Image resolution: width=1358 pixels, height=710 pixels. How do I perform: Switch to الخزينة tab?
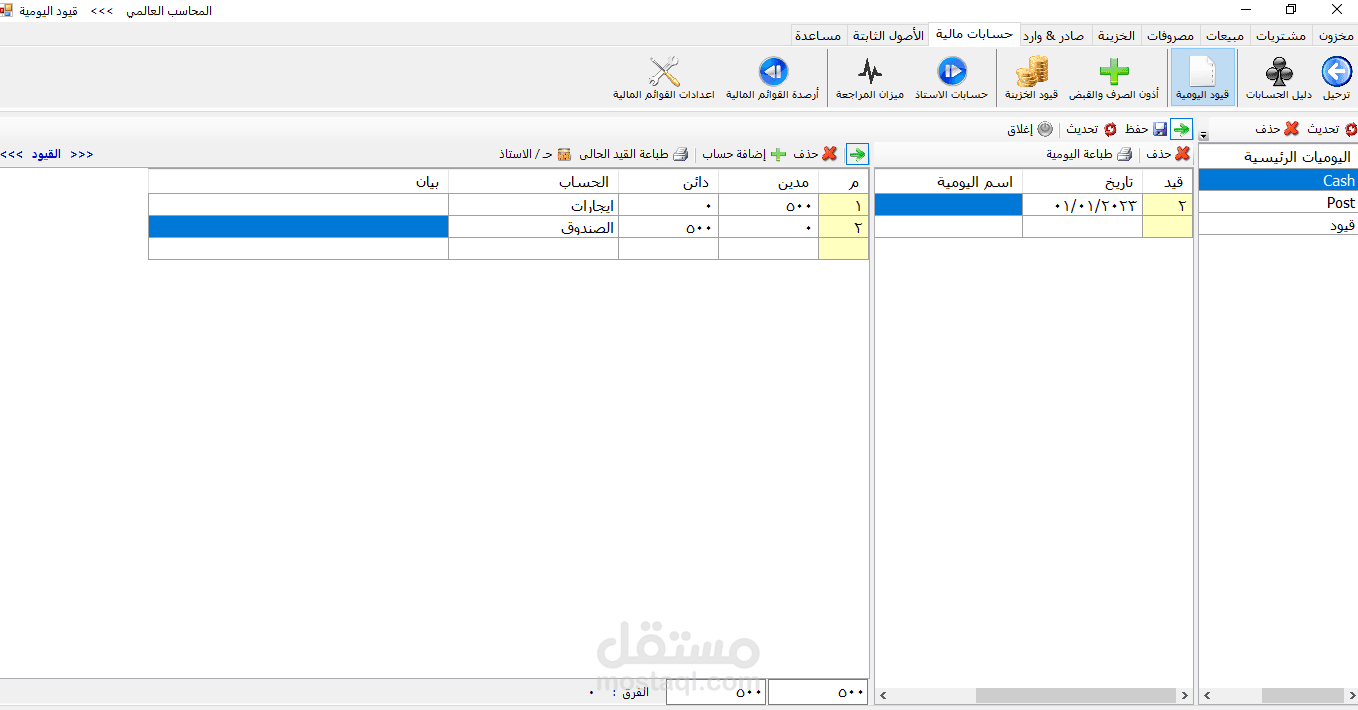(x=1116, y=36)
